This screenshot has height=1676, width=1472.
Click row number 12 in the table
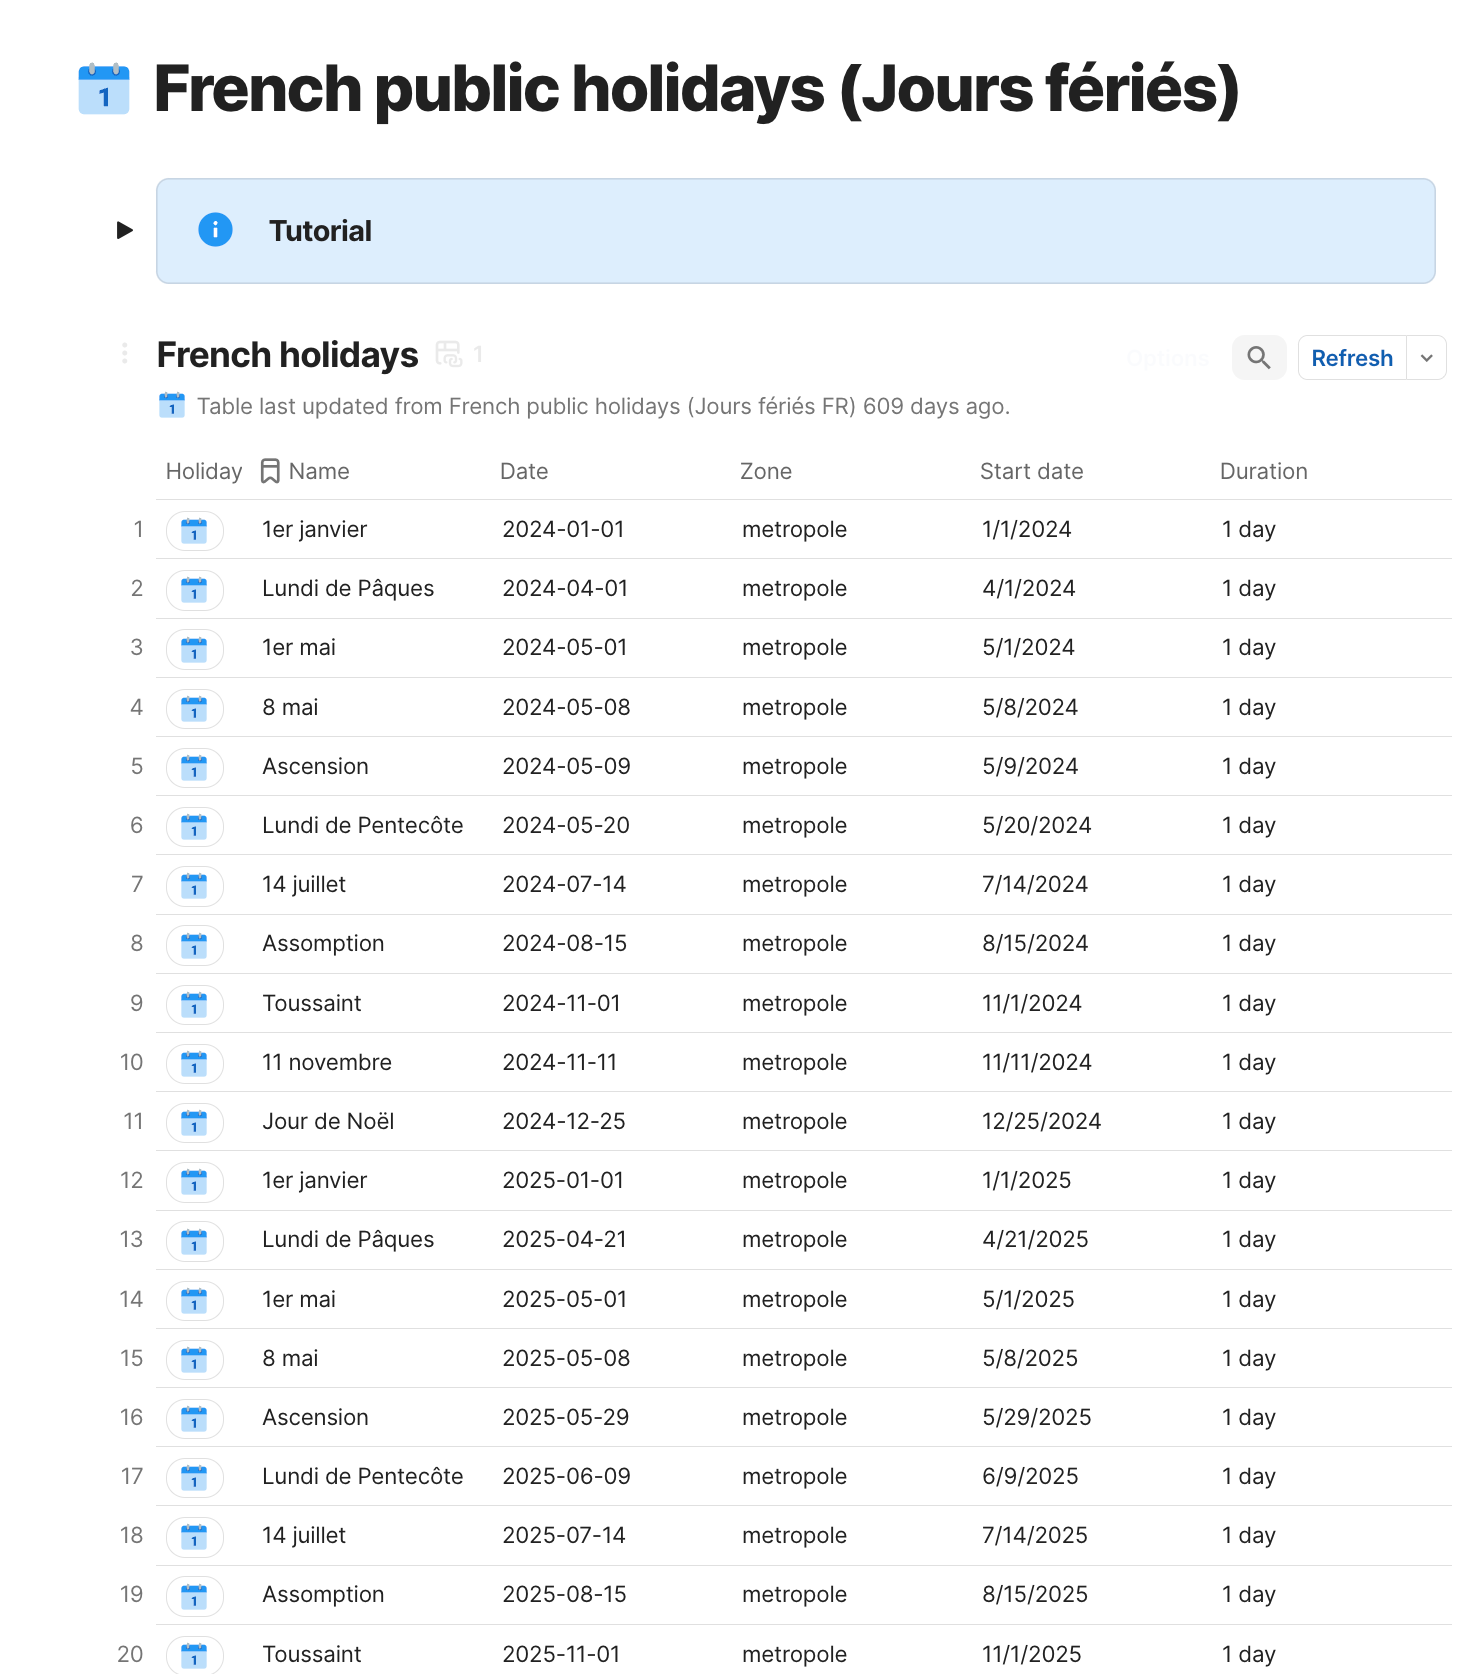(132, 1180)
